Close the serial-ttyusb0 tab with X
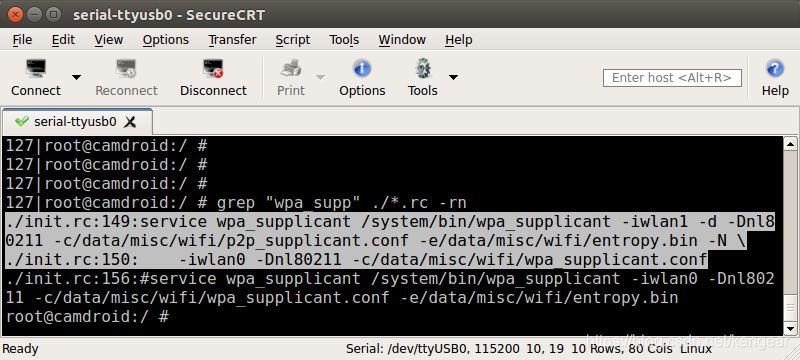This screenshot has width=800, height=360. [x=130, y=122]
